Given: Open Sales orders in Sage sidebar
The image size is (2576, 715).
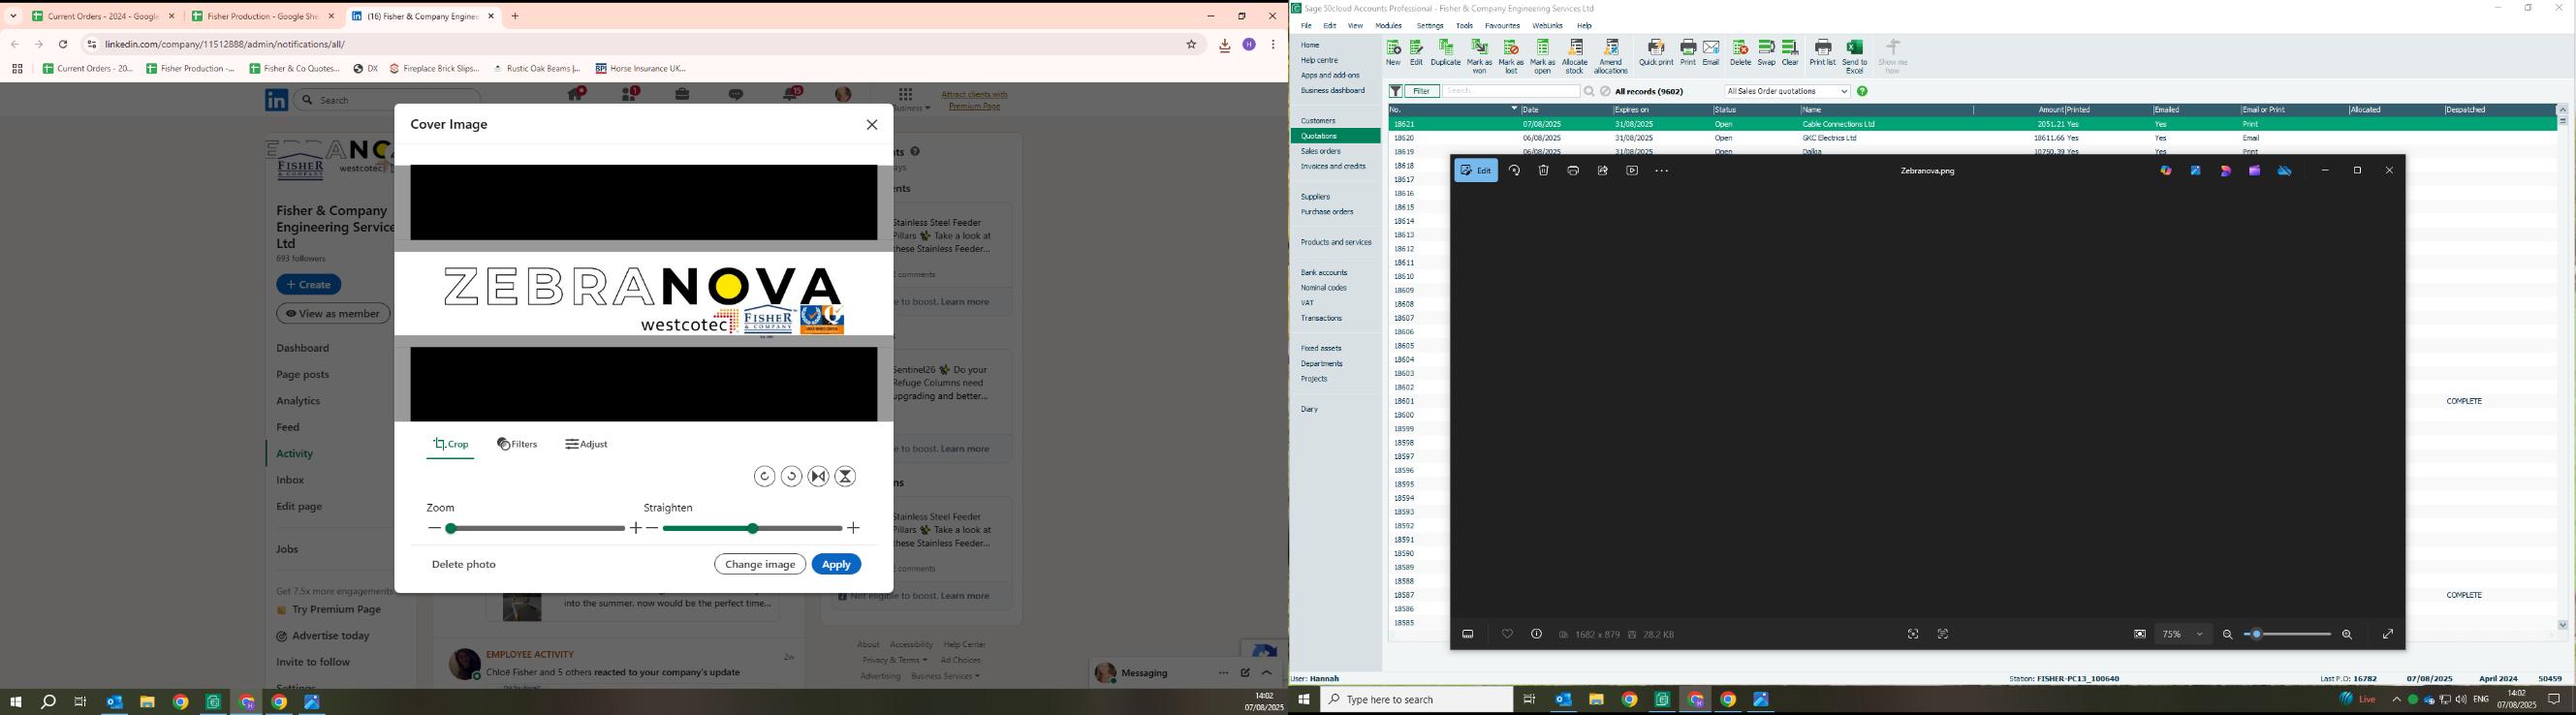Looking at the screenshot, I should [x=1321, y=152].
